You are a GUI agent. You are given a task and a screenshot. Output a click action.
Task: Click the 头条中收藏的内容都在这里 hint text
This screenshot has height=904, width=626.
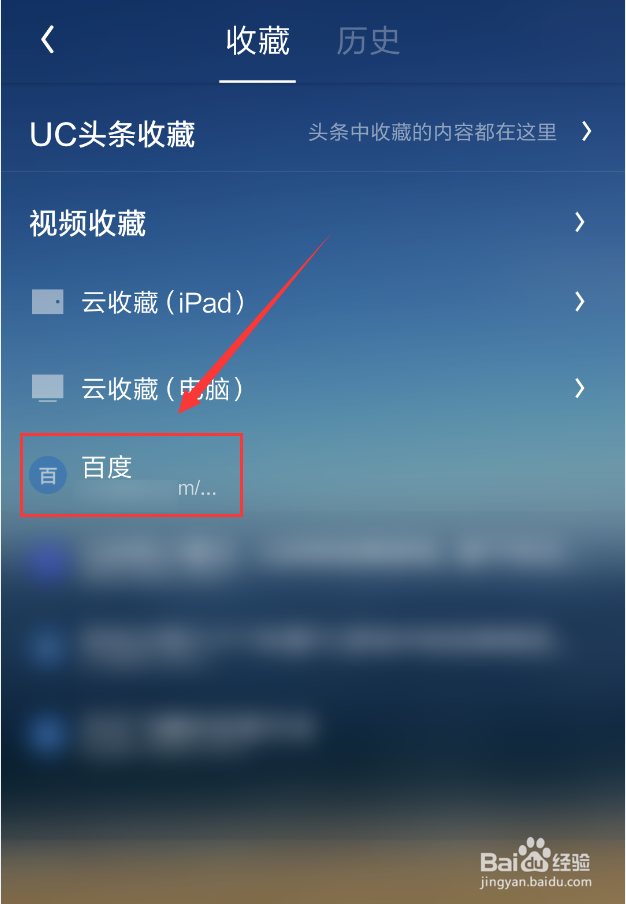(x=432, y=132)
